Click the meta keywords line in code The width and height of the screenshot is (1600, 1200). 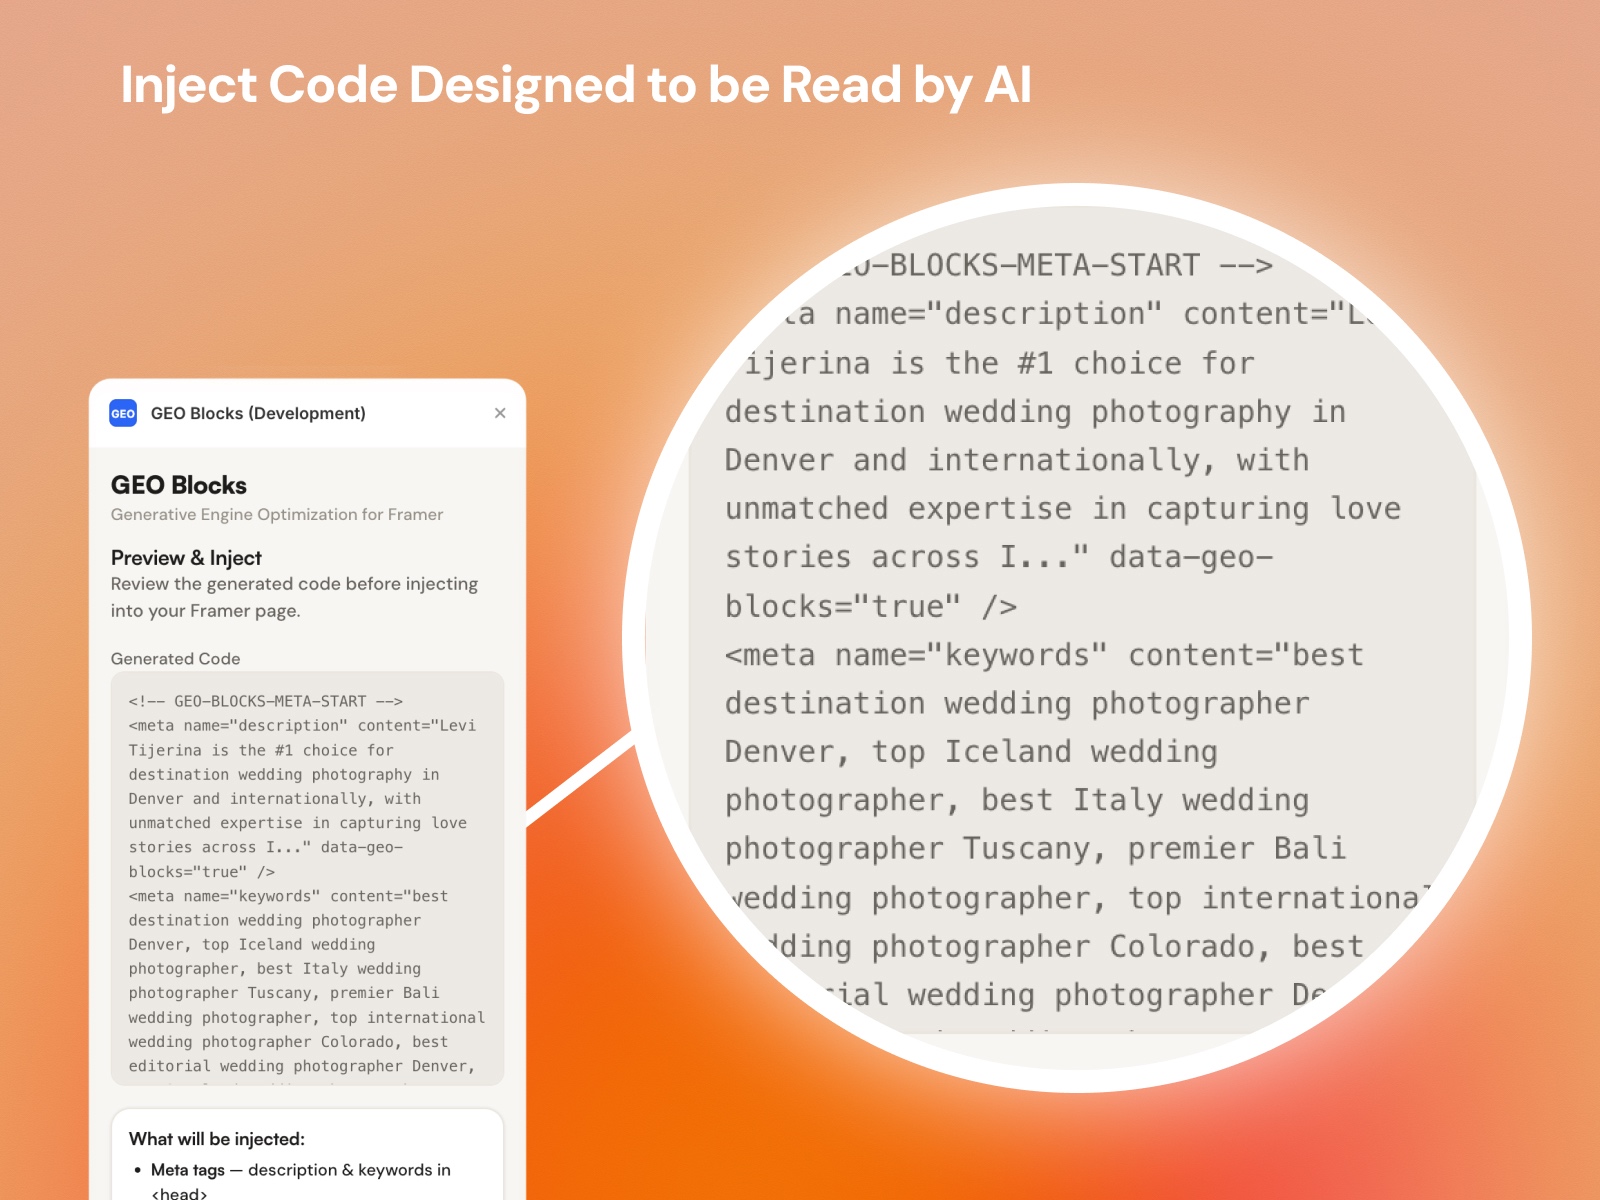coord(288,897)
